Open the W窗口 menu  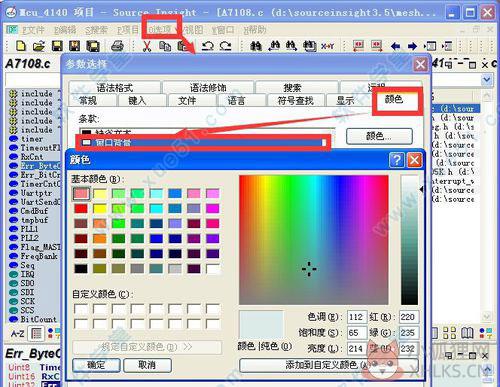(223, 30)
